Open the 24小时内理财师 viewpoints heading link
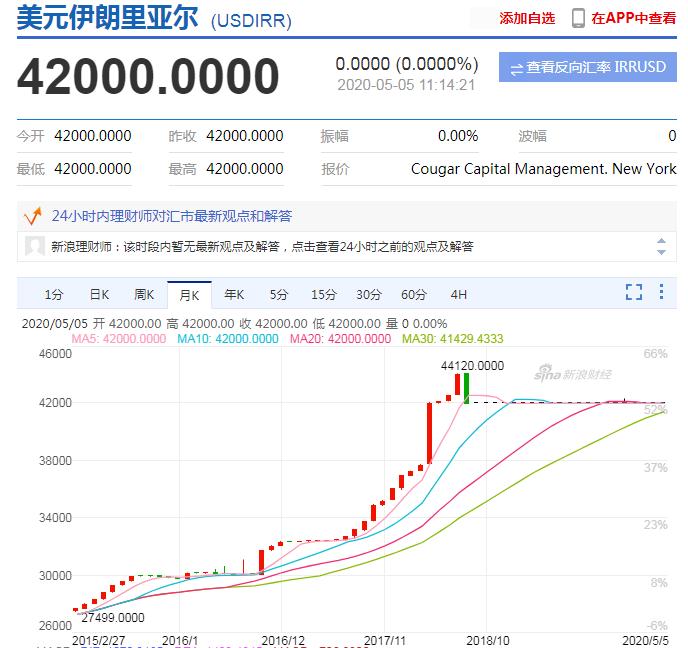688x648 pixels. pos(171,216)
